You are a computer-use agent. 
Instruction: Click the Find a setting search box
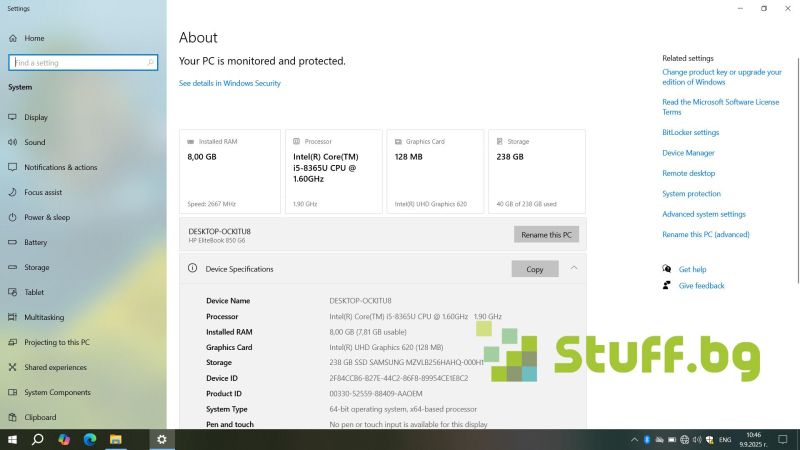pyautogui.click(x=82, y=62)
